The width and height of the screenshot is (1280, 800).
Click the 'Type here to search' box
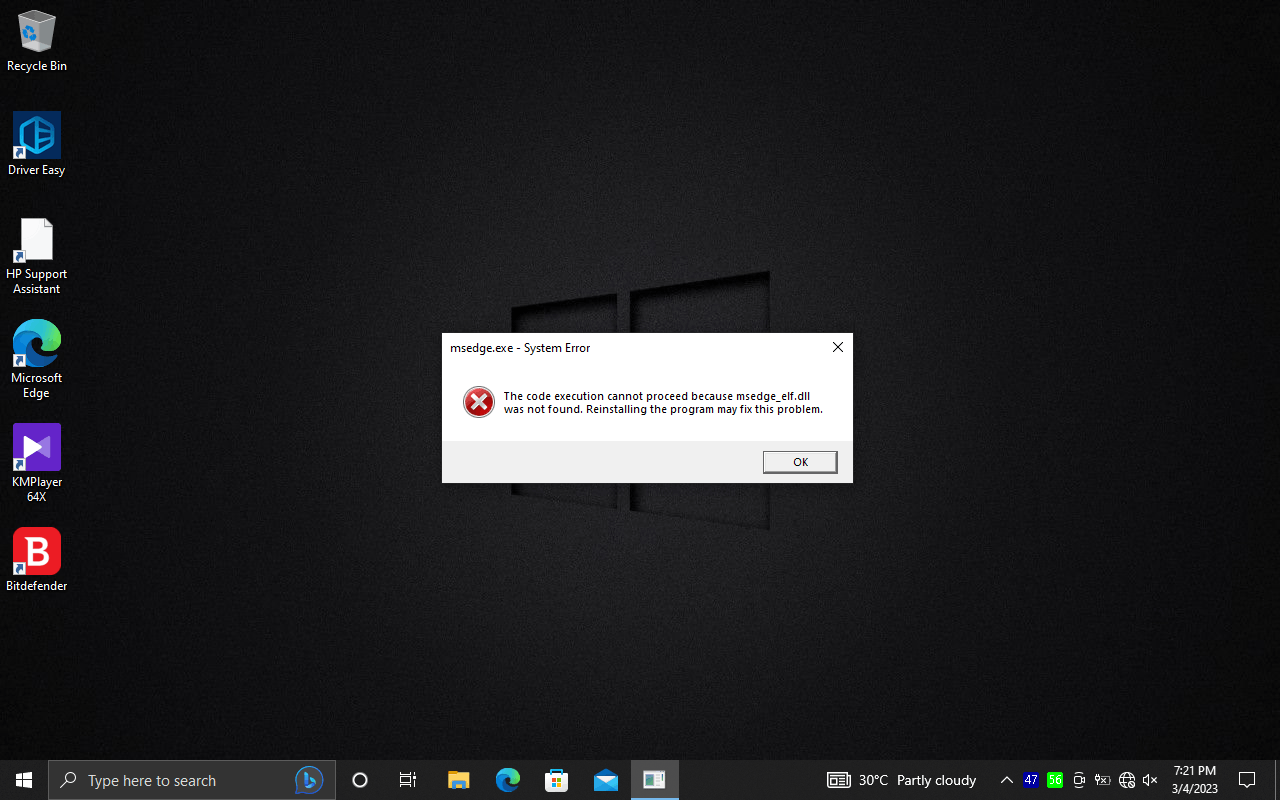[x=192, y=780]
